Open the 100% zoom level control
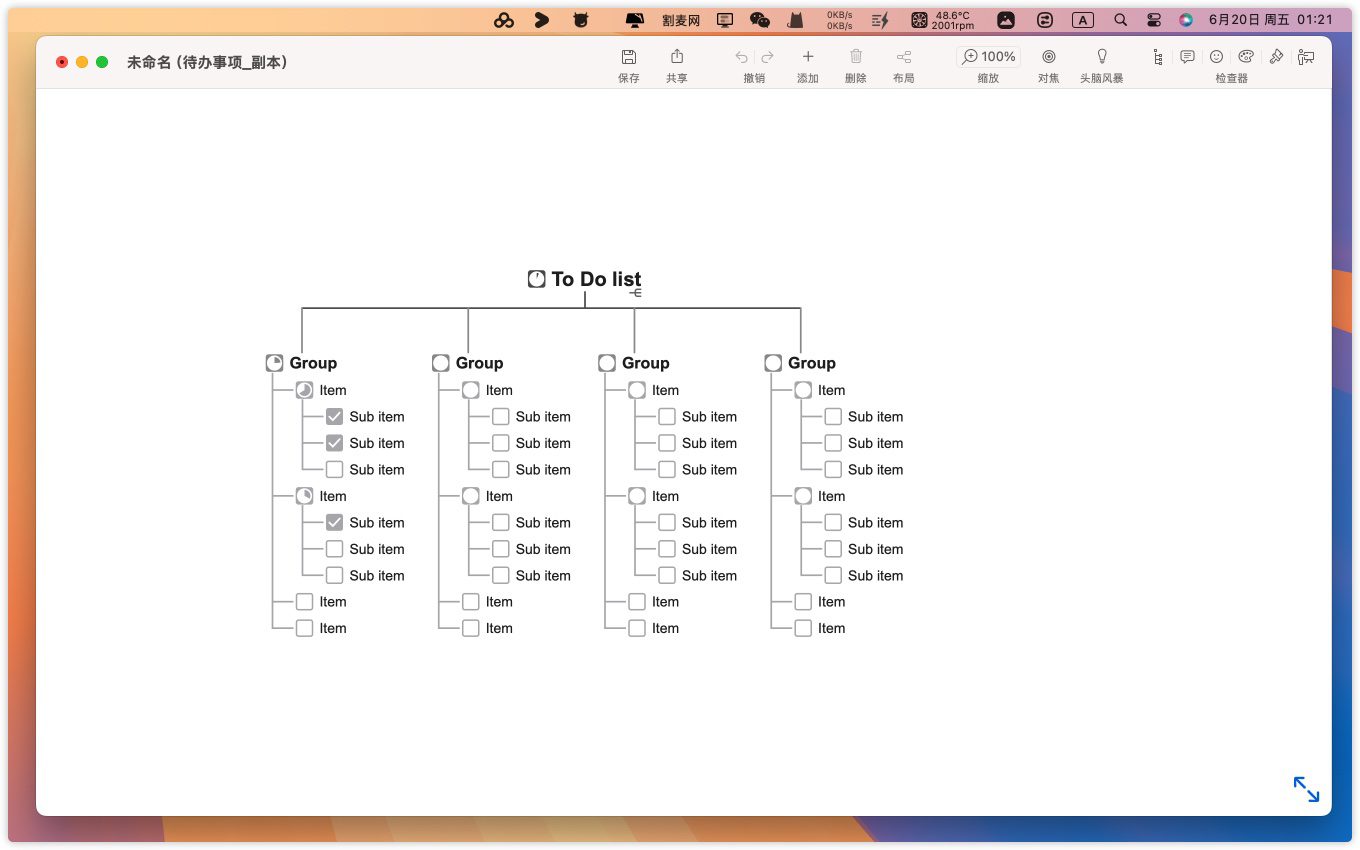Screen dimensions: 1360x850 click(988, 57)
